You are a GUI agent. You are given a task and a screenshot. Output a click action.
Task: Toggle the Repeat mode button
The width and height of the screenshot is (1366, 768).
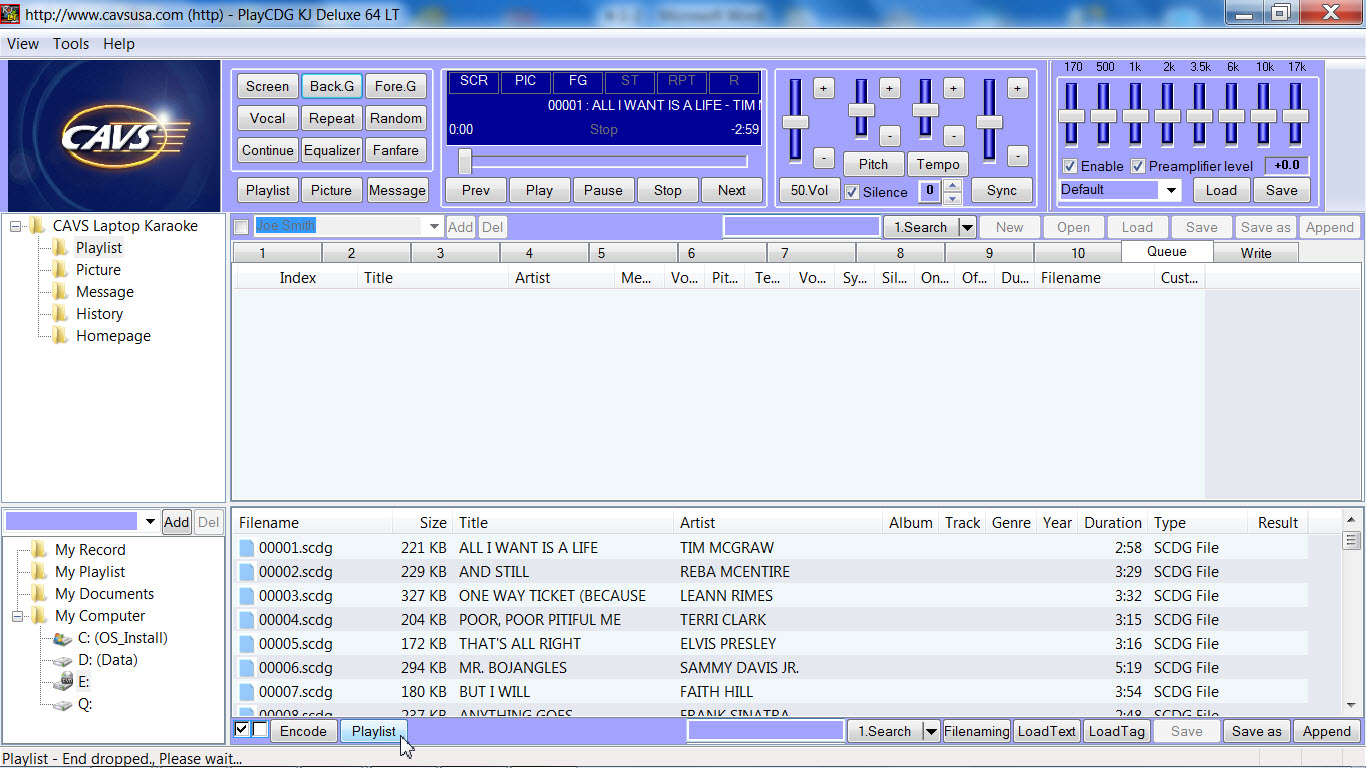click(332, 118)
